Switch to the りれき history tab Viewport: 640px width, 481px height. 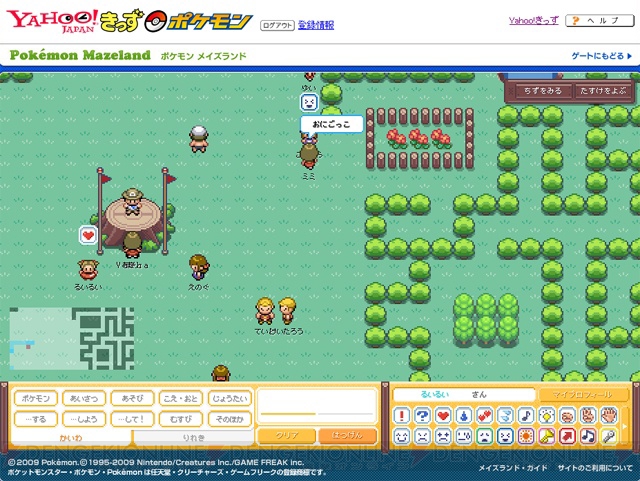point(193,438)
